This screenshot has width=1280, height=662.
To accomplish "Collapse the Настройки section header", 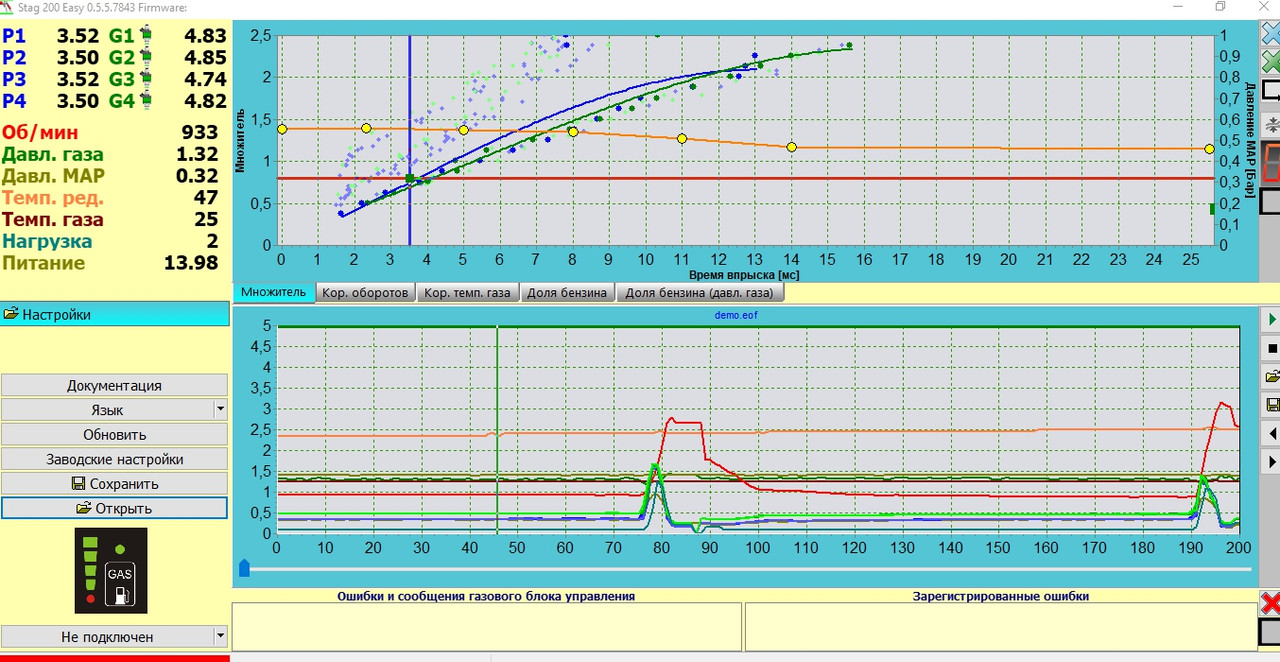I will [115, 314].
